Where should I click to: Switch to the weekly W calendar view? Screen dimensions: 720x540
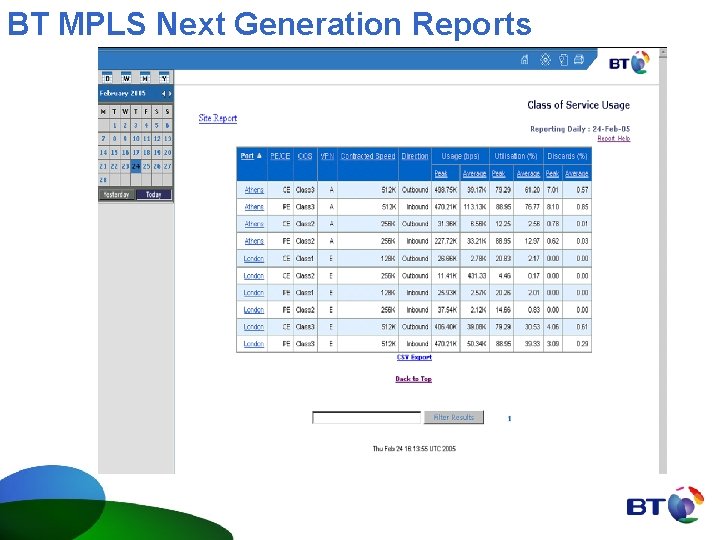[126, 77]
